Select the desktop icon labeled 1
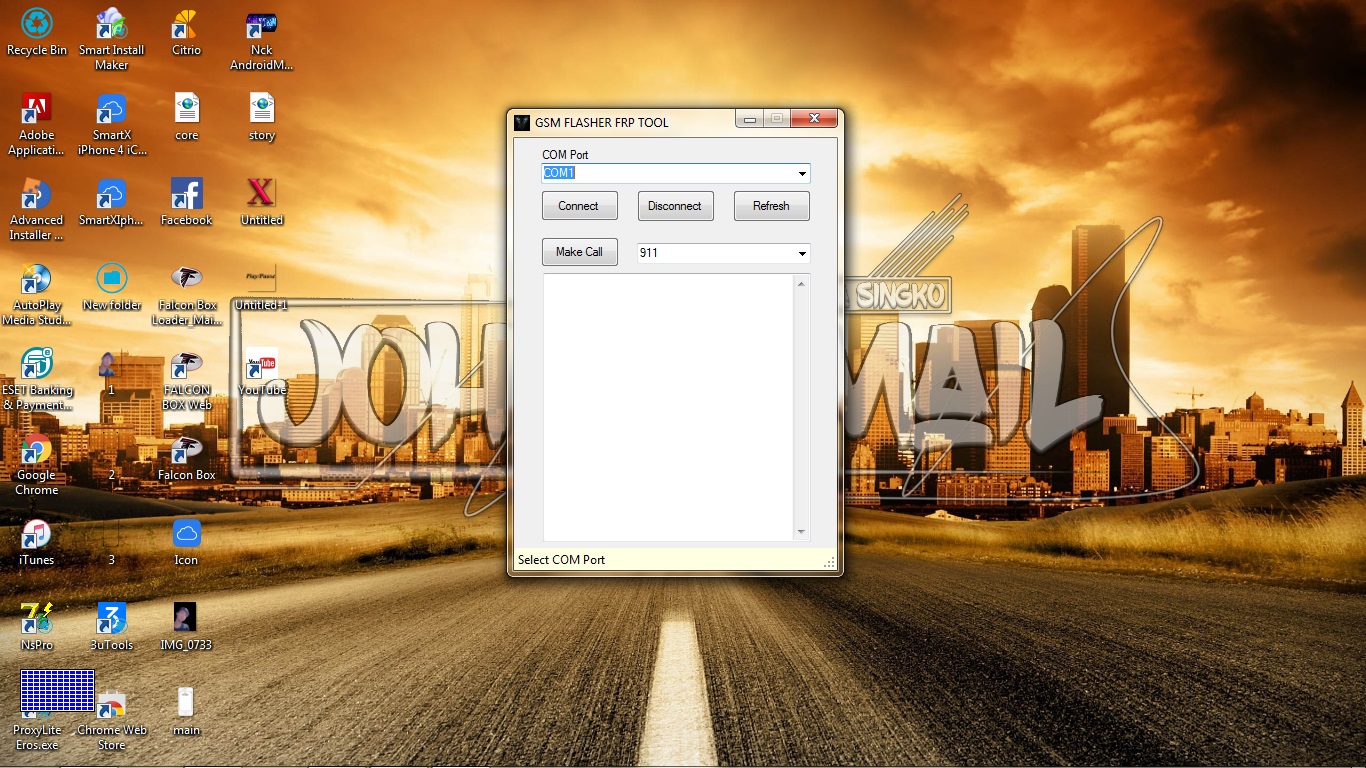 [111, 372]
